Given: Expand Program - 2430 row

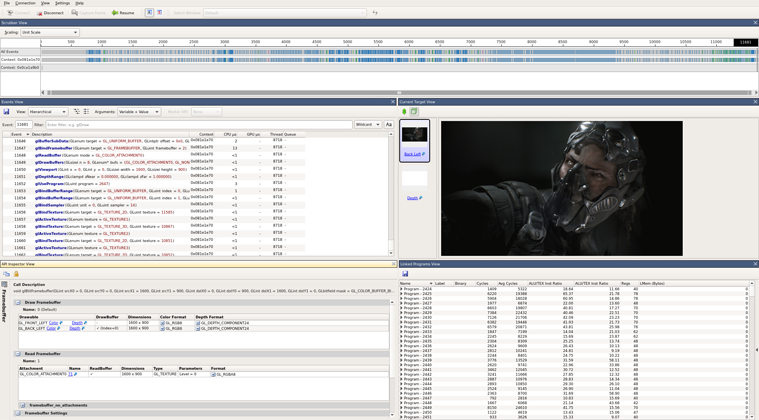Looking at the screenshot, I should [x=401, y=317].
